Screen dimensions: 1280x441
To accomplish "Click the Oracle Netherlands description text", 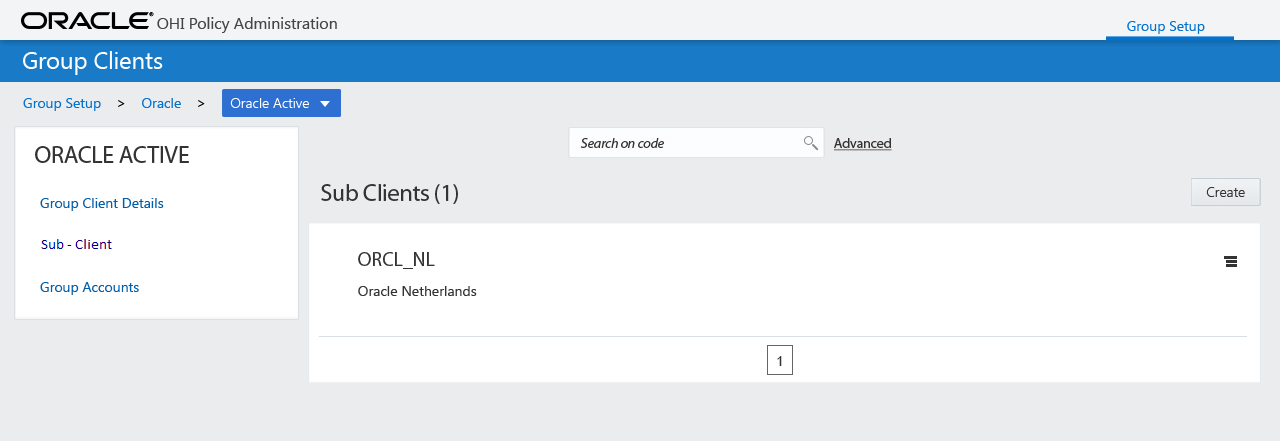I will pos(417,292).
